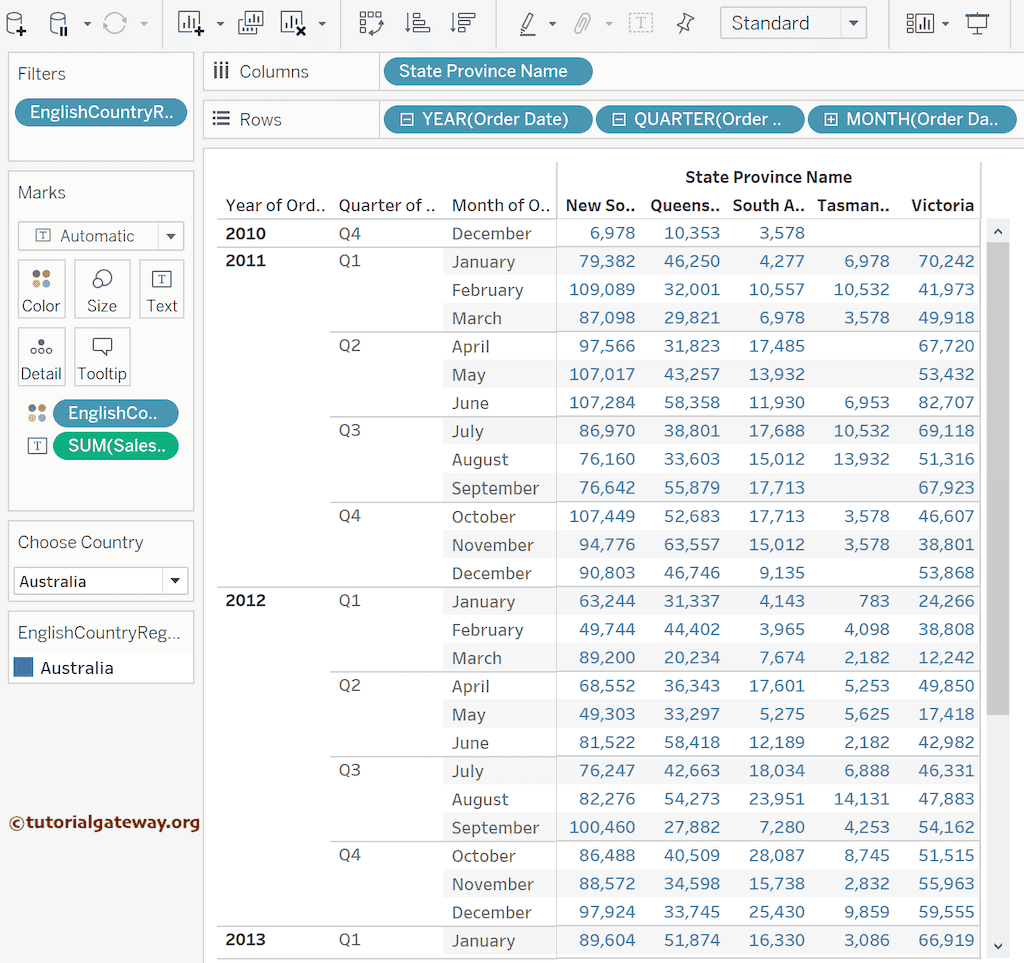Duplicate the current sheet
This screenshot has width=1024, height=963.
pyautogui.click(x=250, y=22)
